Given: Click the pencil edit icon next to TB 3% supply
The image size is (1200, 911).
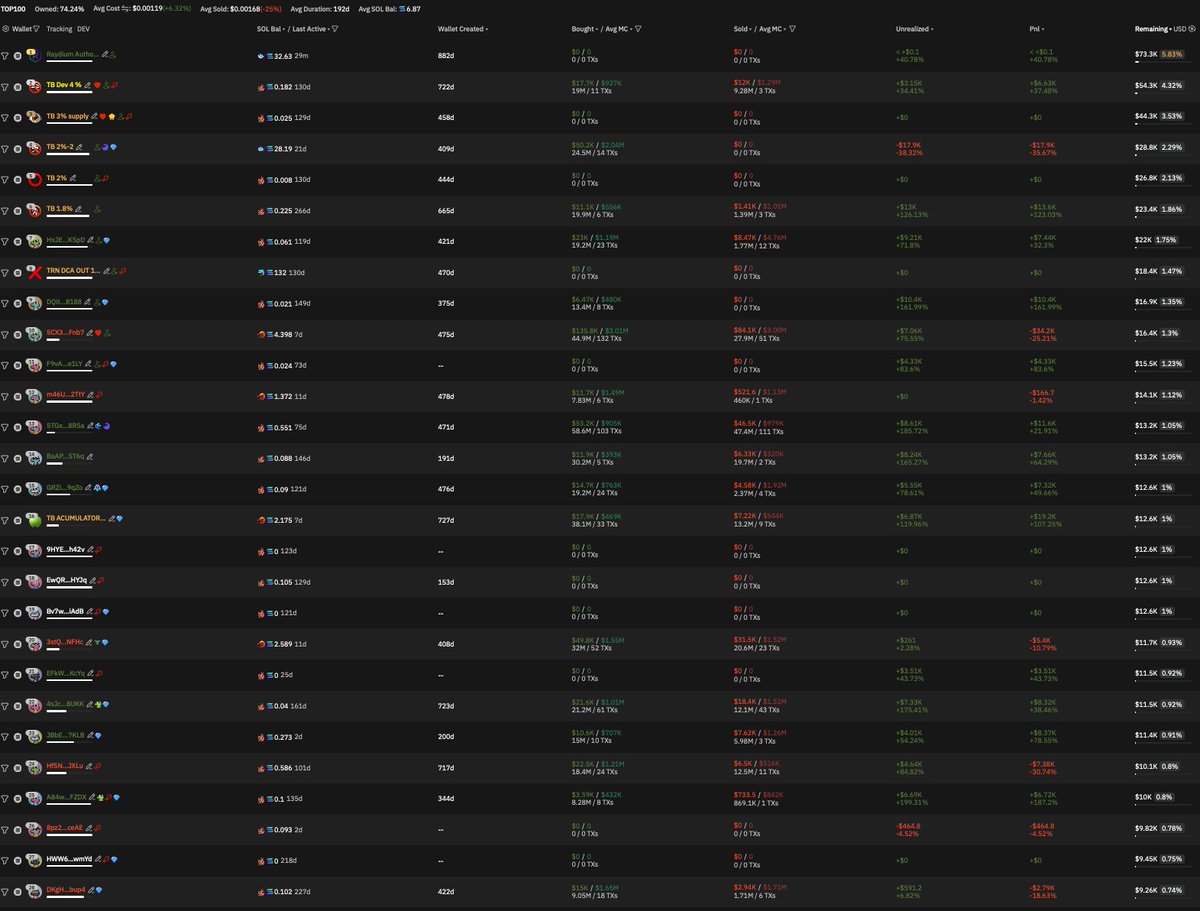Looking at the screenshot, I should click(94, 116).
